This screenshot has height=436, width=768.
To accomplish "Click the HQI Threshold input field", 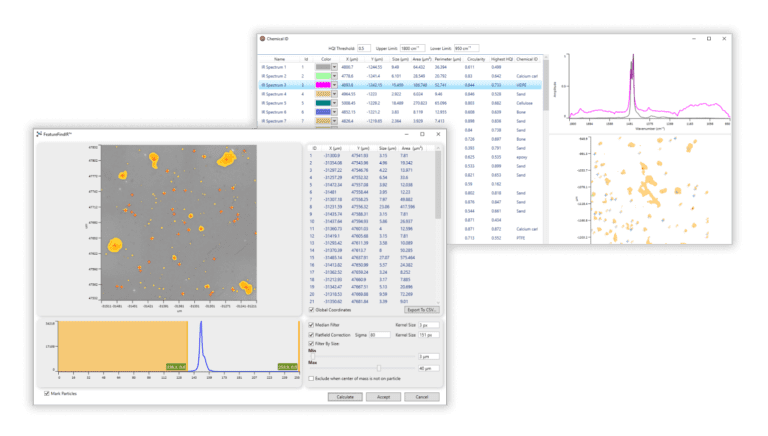I will pyautogui.click(x=363, y=48).
